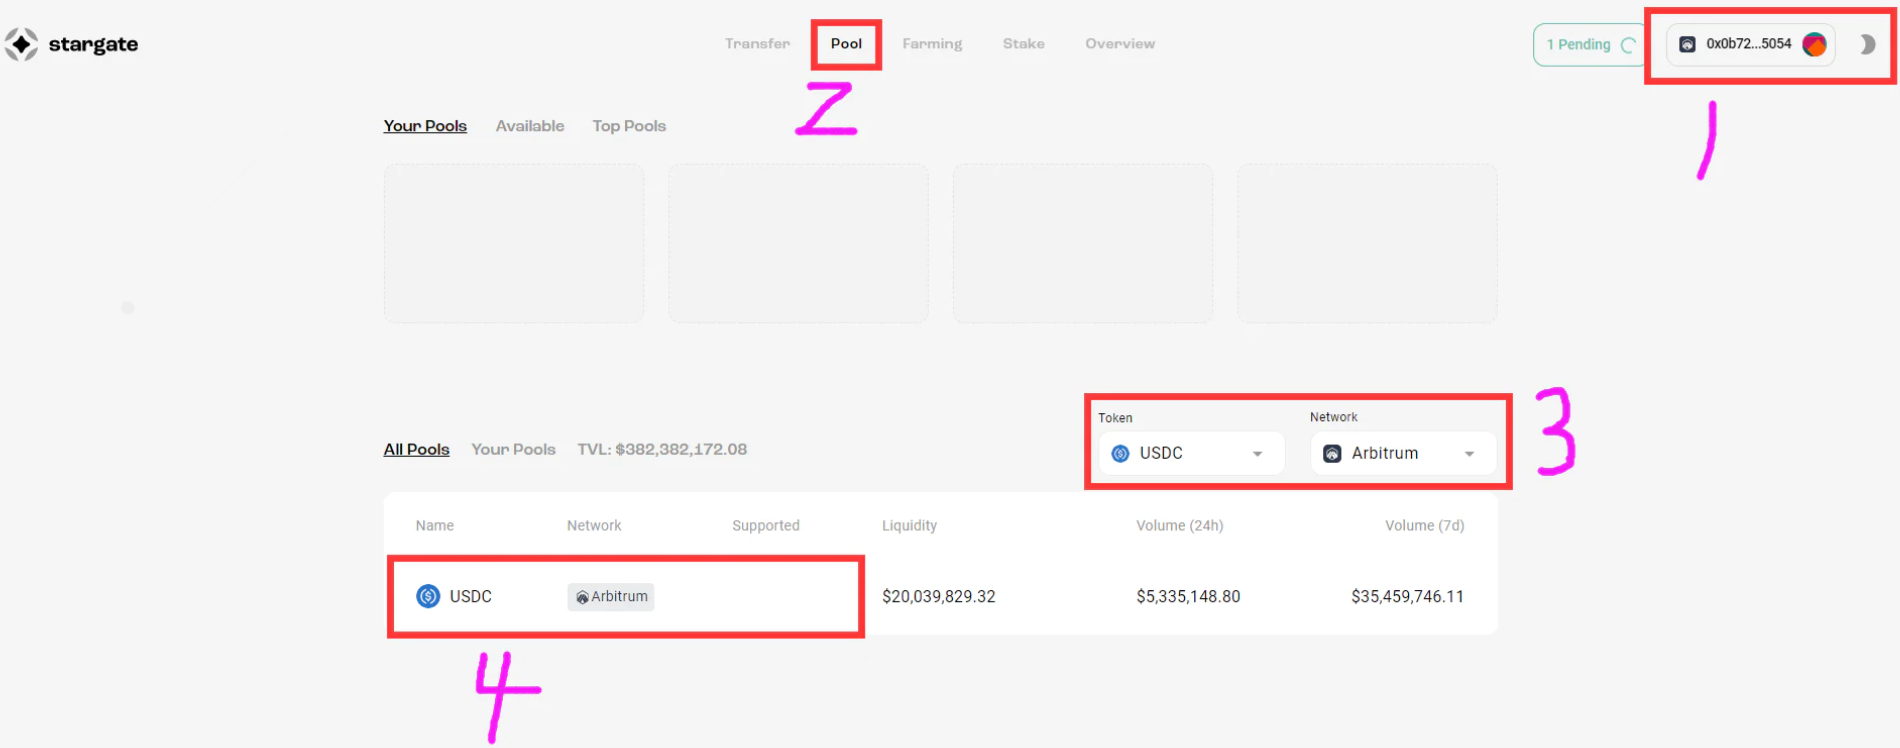Click 24h volume $5,335,148.80
Viewport: 1900px width, 748px height.
coord(1188,597)
